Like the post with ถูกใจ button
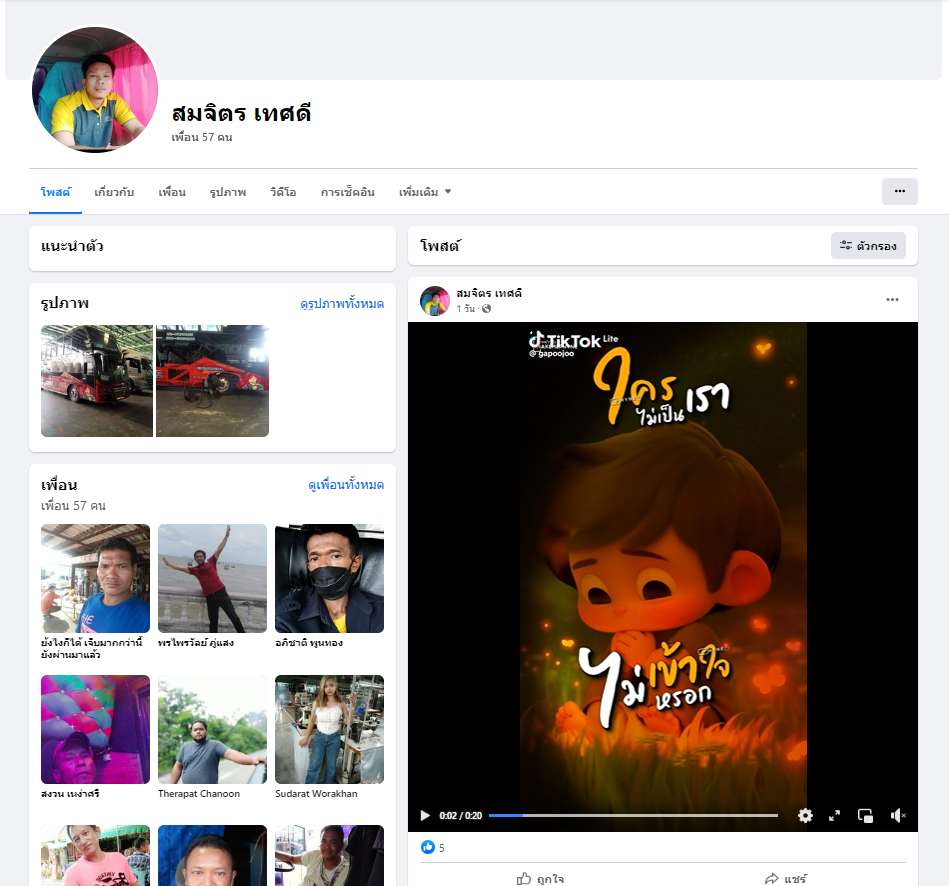Image resolution: width=949 pixels, height=886 pixels. pyautogui.click(x=540, y=879)
